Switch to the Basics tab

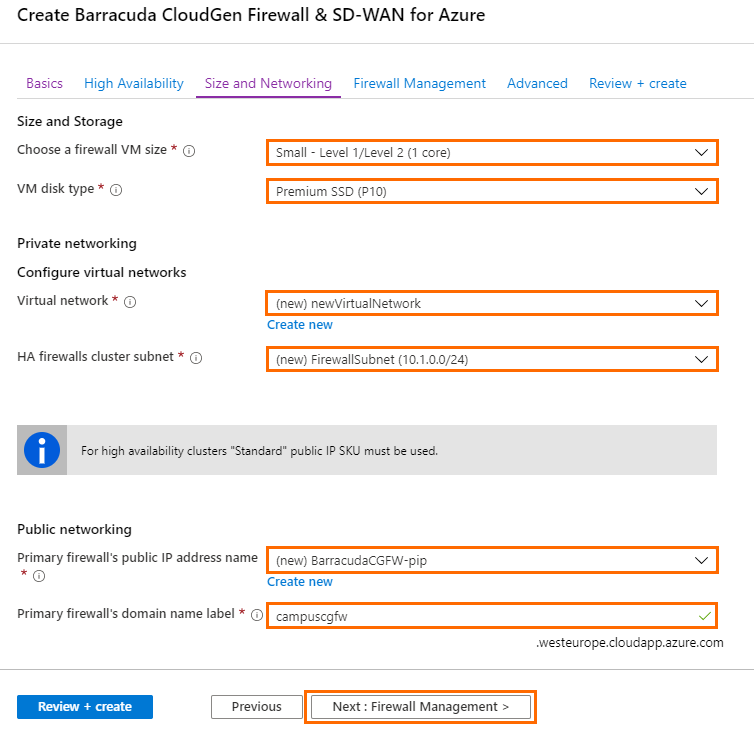[x=44, y=84]
